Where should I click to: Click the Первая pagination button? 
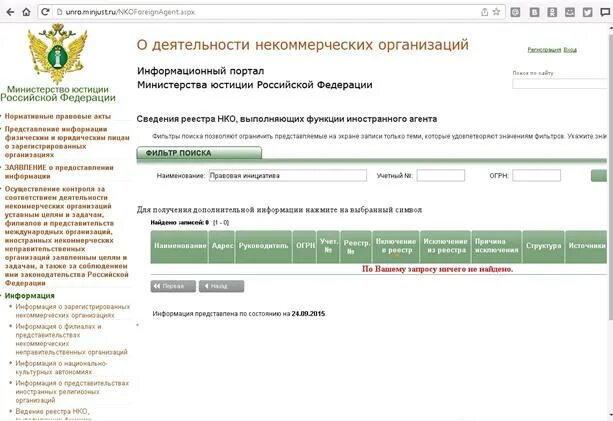point(173,286)
